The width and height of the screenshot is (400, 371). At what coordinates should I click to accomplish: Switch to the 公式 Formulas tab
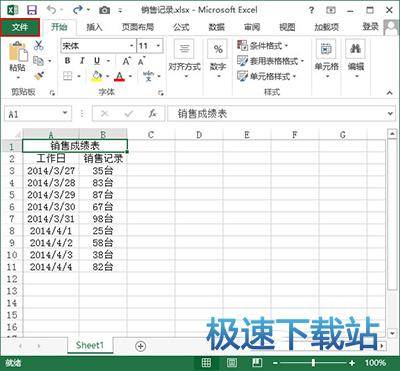[x=181, y=27]
